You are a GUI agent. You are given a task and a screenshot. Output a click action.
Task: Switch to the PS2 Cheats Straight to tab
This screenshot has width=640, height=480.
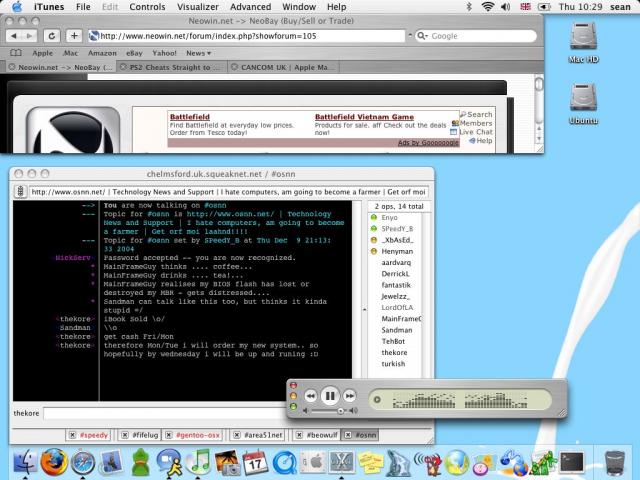coord(170,67)
